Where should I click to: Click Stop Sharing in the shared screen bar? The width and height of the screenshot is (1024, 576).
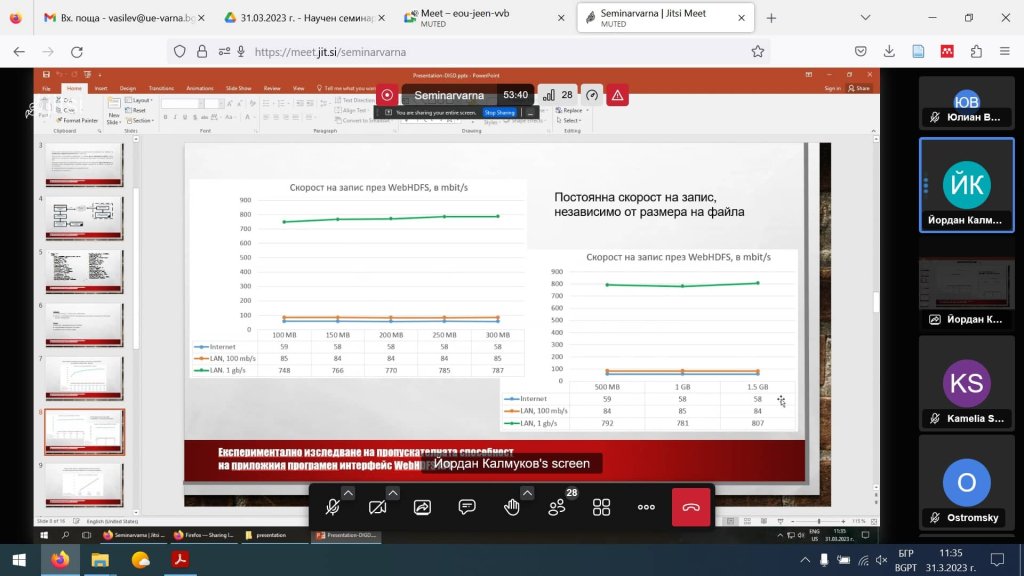(x=500, y=113)
